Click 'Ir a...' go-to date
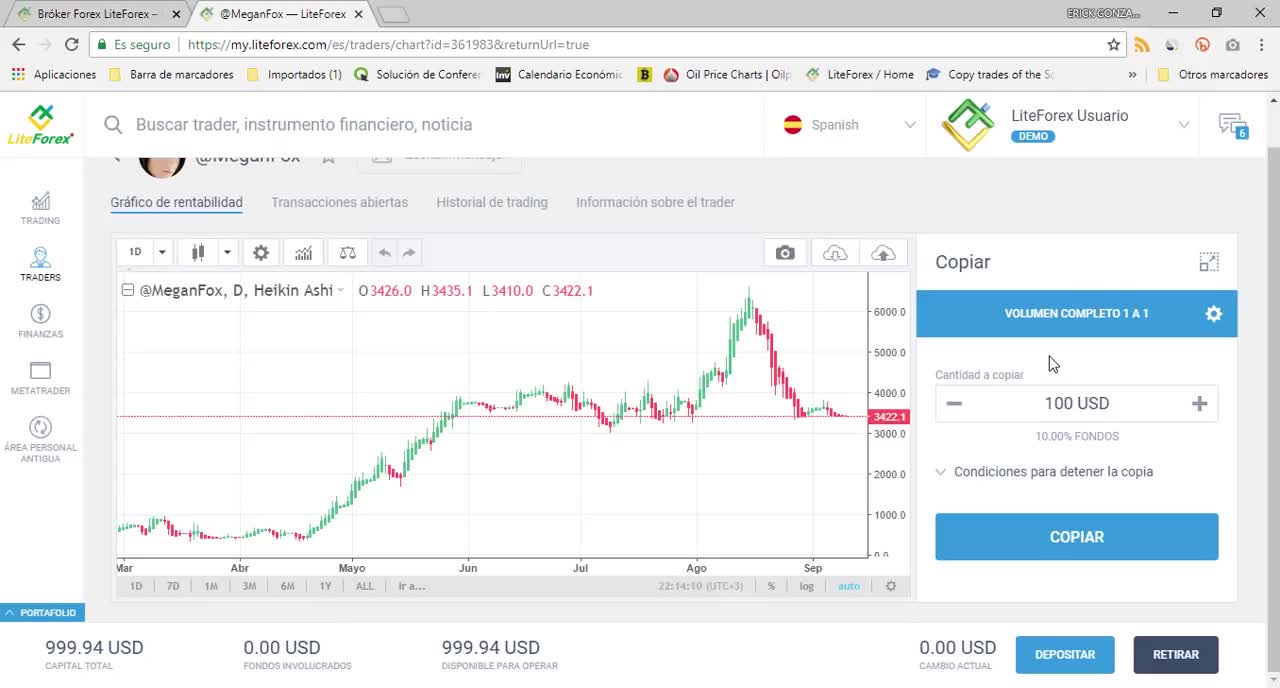 point(412,586)
